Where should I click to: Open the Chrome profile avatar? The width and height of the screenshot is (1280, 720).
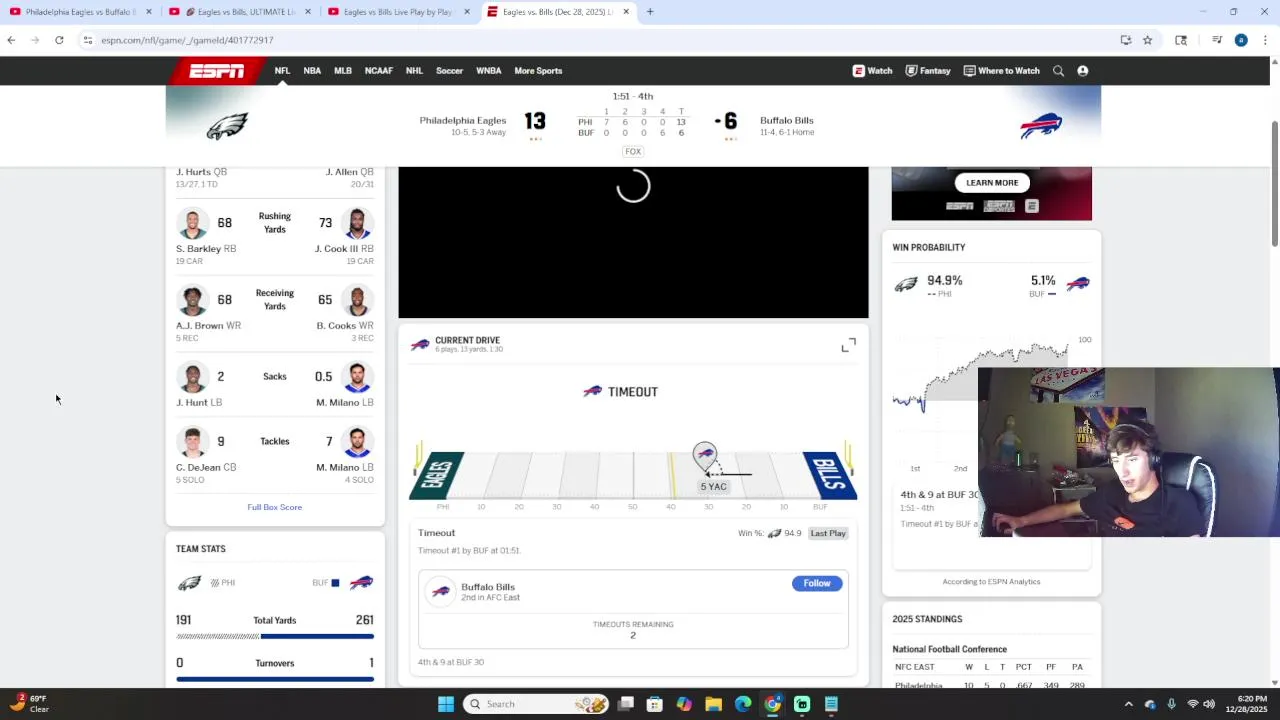(x=1241, y=40)
